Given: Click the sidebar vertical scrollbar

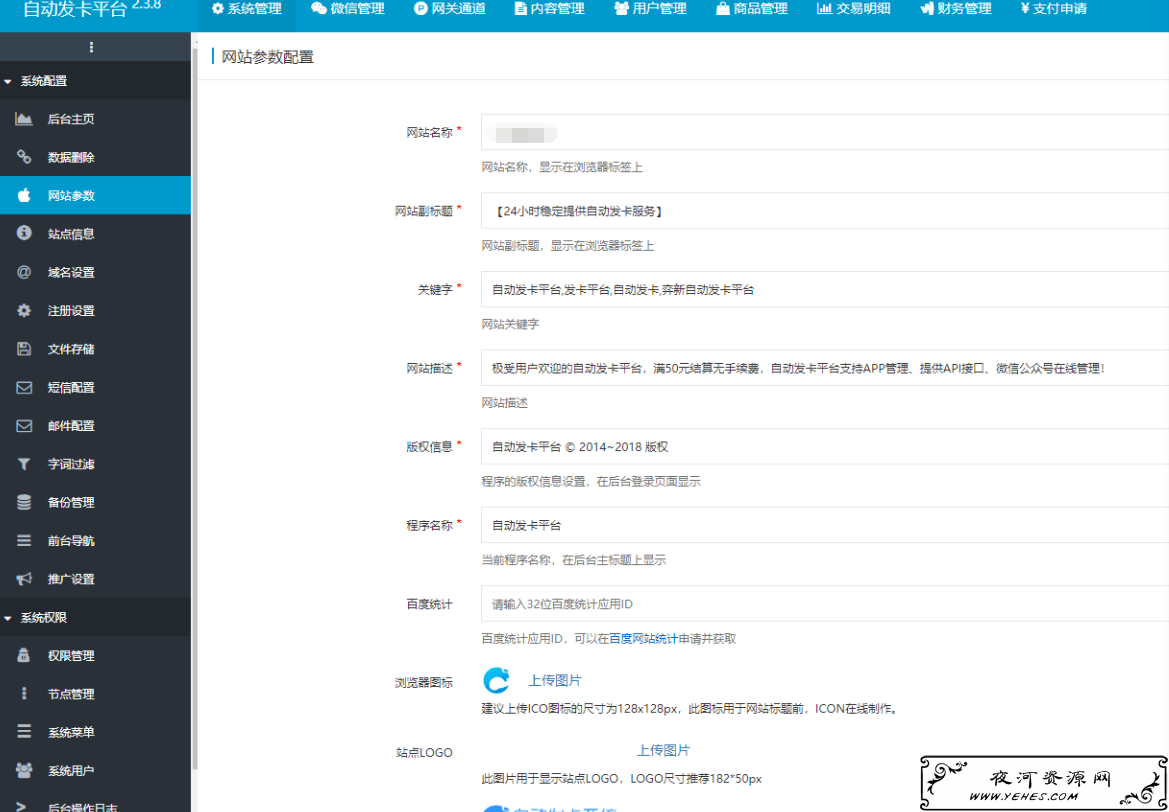Looking at the screenshot, I should (x=195, y=409).
